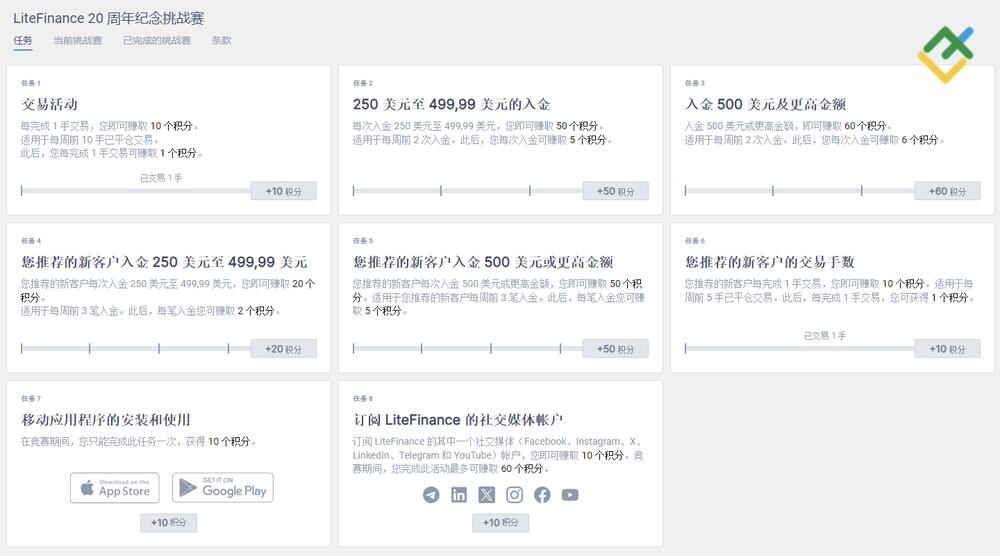Click progress bar in 任务 5 referral card

click(467, 349)
